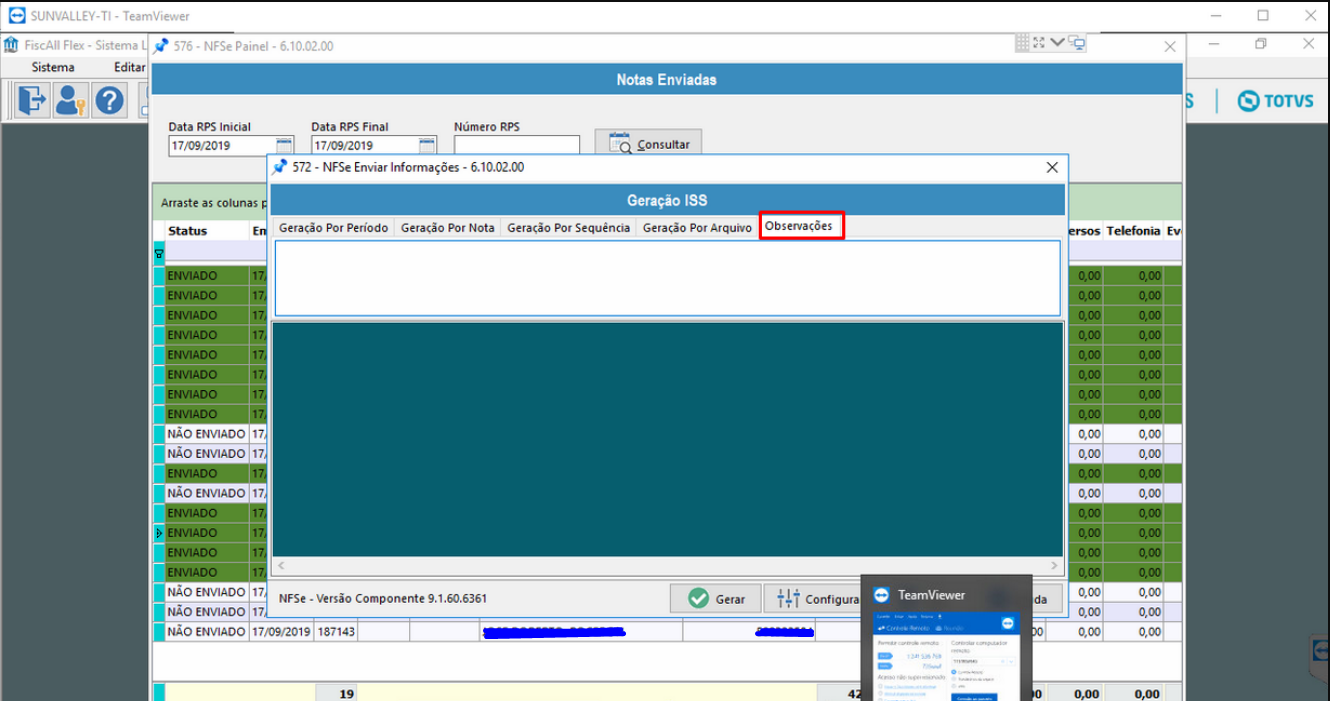Open calendar picker for Data RPS Inicial
1330x701 pixels.
pyautogui.click(x=284, y=145)
